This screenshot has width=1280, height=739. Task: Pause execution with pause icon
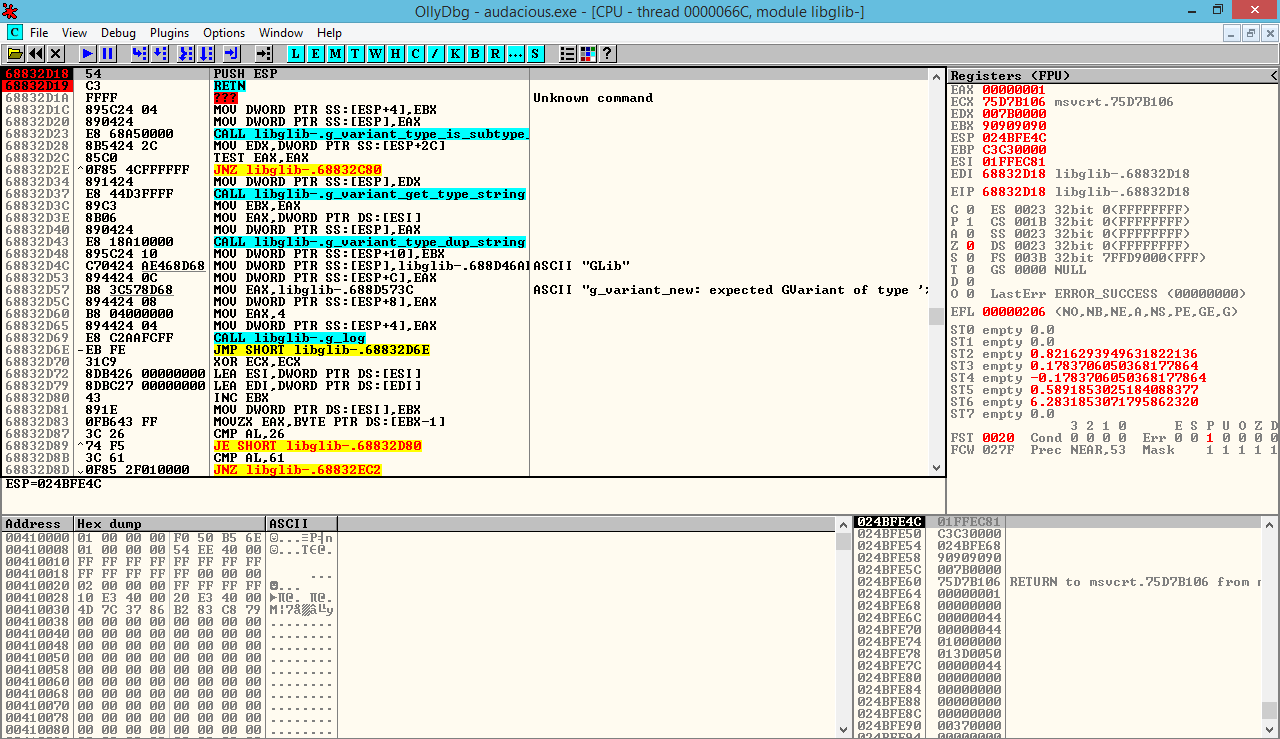coord(108,53)
